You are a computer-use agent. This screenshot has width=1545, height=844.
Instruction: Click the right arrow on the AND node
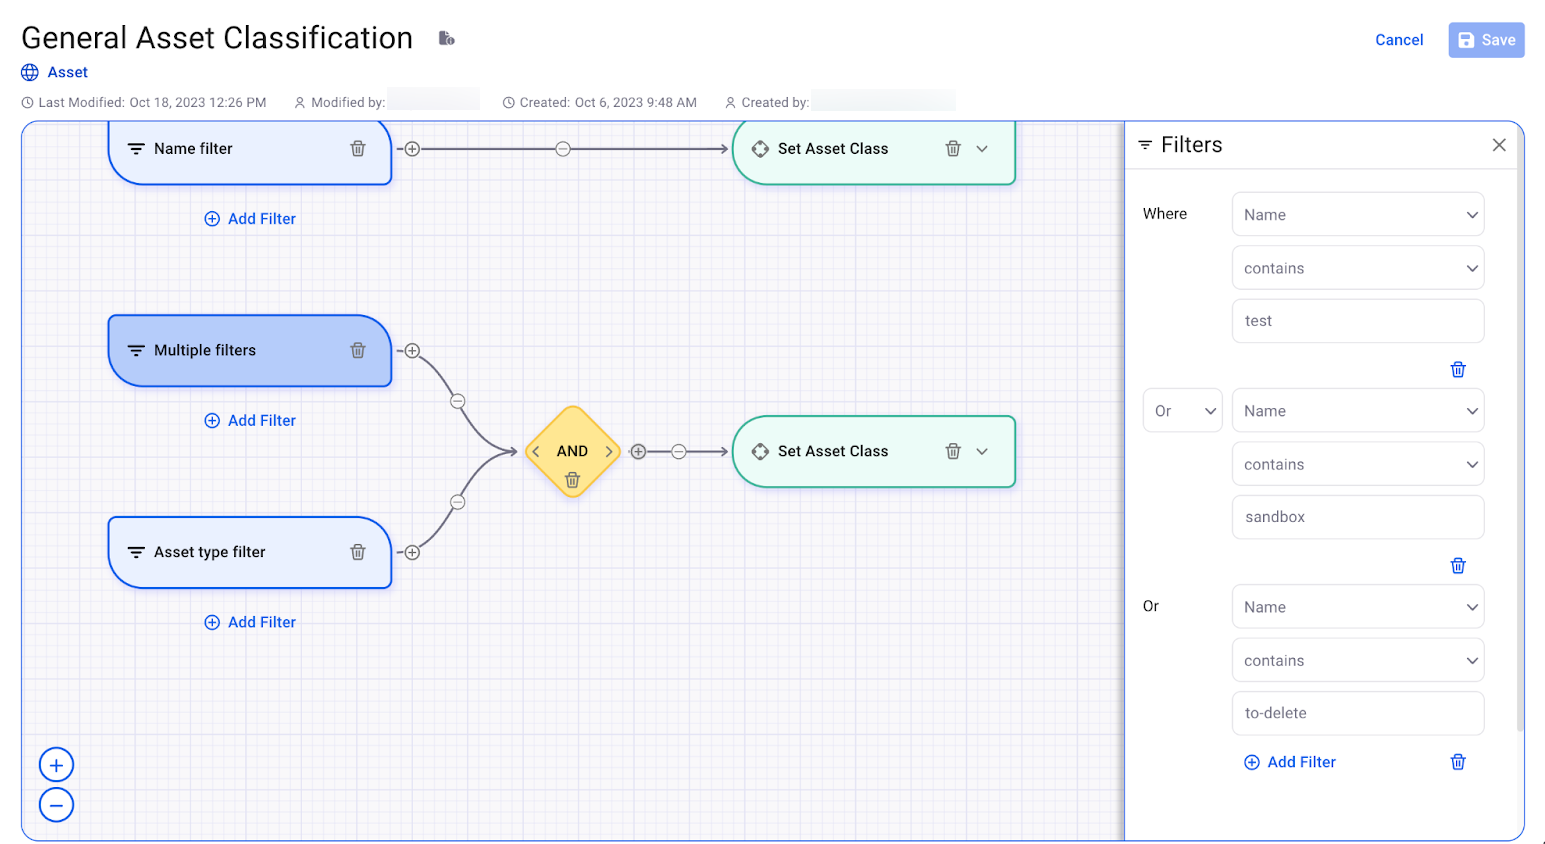pyautogui.click(x=608, y=451)
